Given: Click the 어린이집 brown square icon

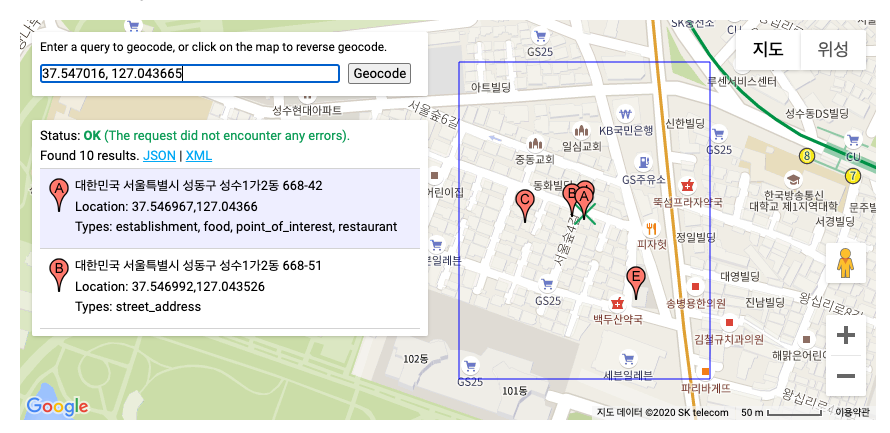Looking at the screenshot, I should click(x=435, y=175).
